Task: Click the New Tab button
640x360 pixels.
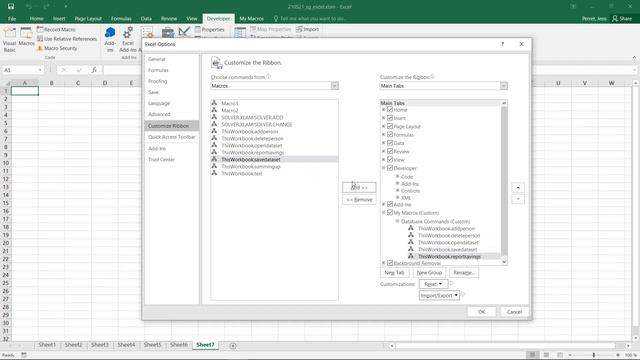Action: (x=394, y=273)
